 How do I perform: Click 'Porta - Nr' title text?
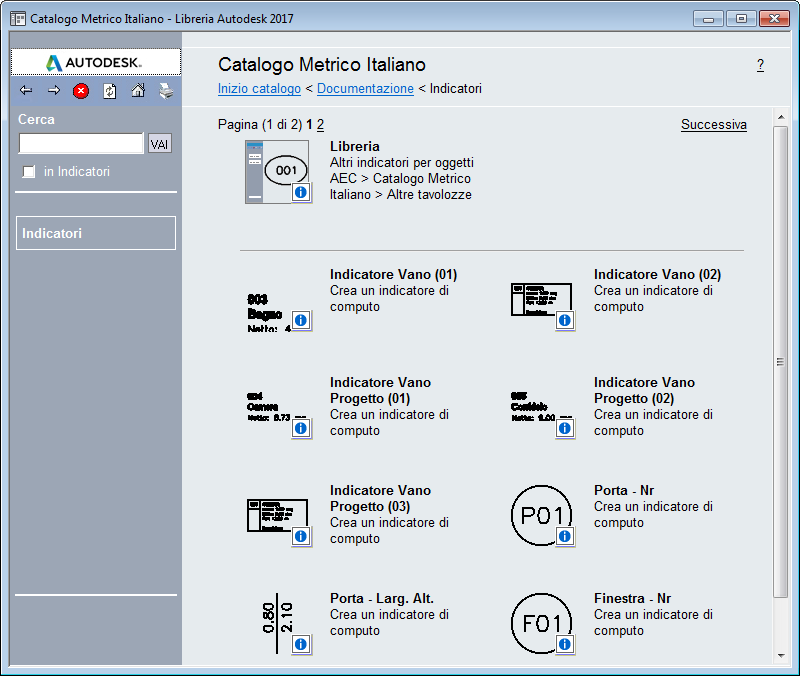click(624, 490)
